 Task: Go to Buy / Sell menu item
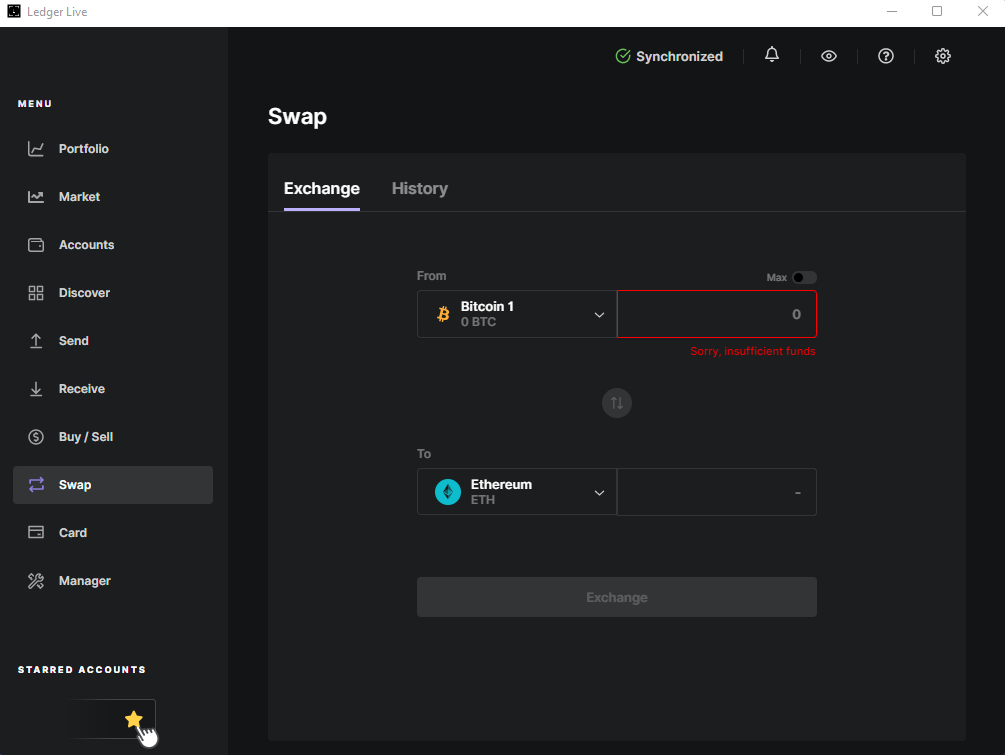[86, 437]
